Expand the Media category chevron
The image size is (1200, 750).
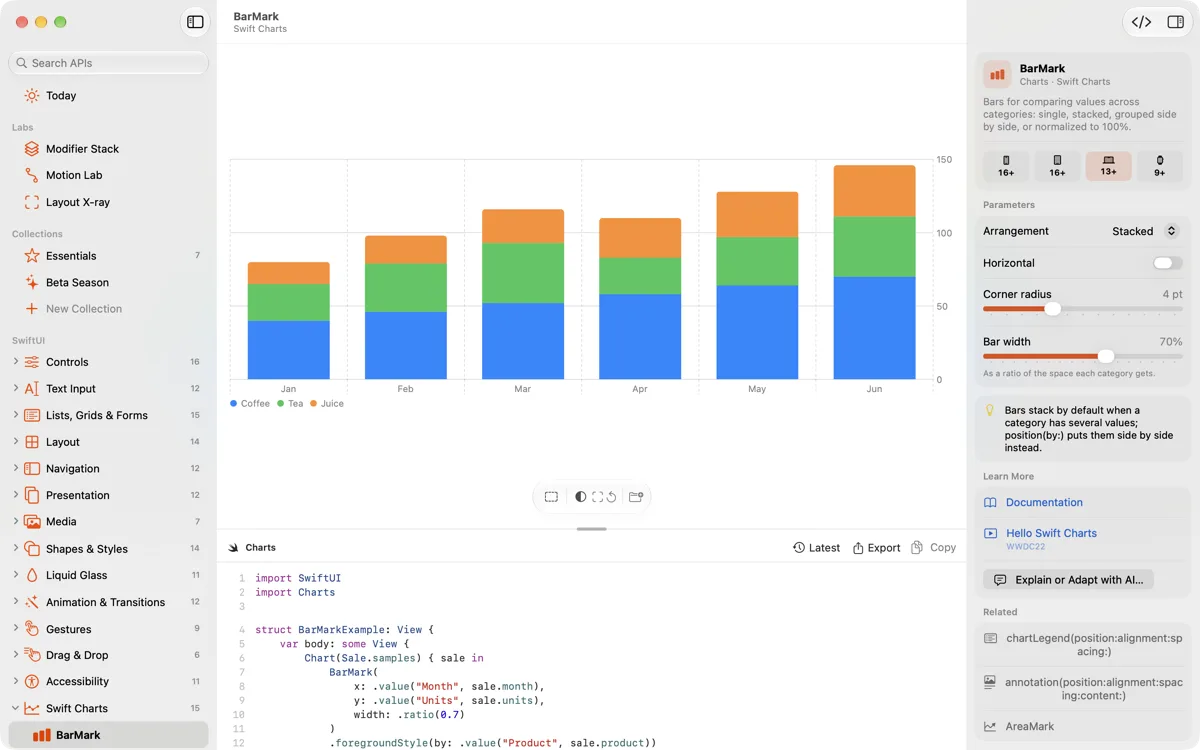click(15, 522)
